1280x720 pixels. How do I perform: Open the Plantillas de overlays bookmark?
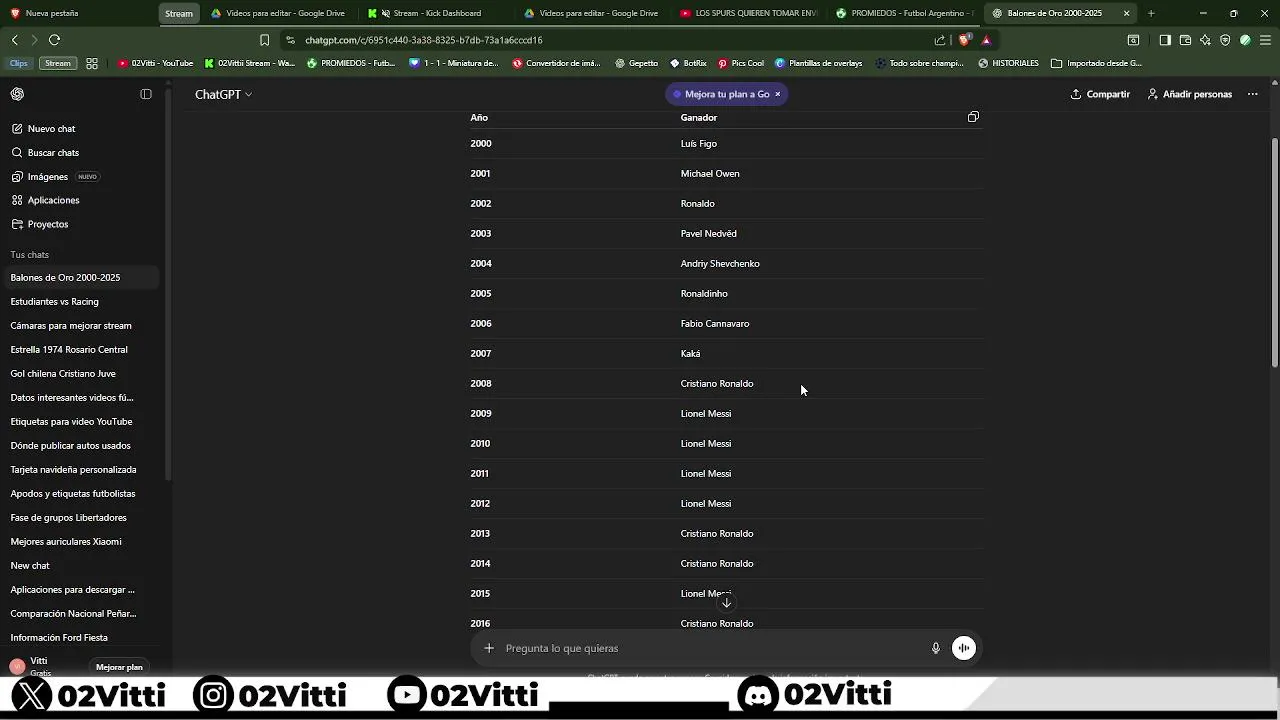pos(818,63)
